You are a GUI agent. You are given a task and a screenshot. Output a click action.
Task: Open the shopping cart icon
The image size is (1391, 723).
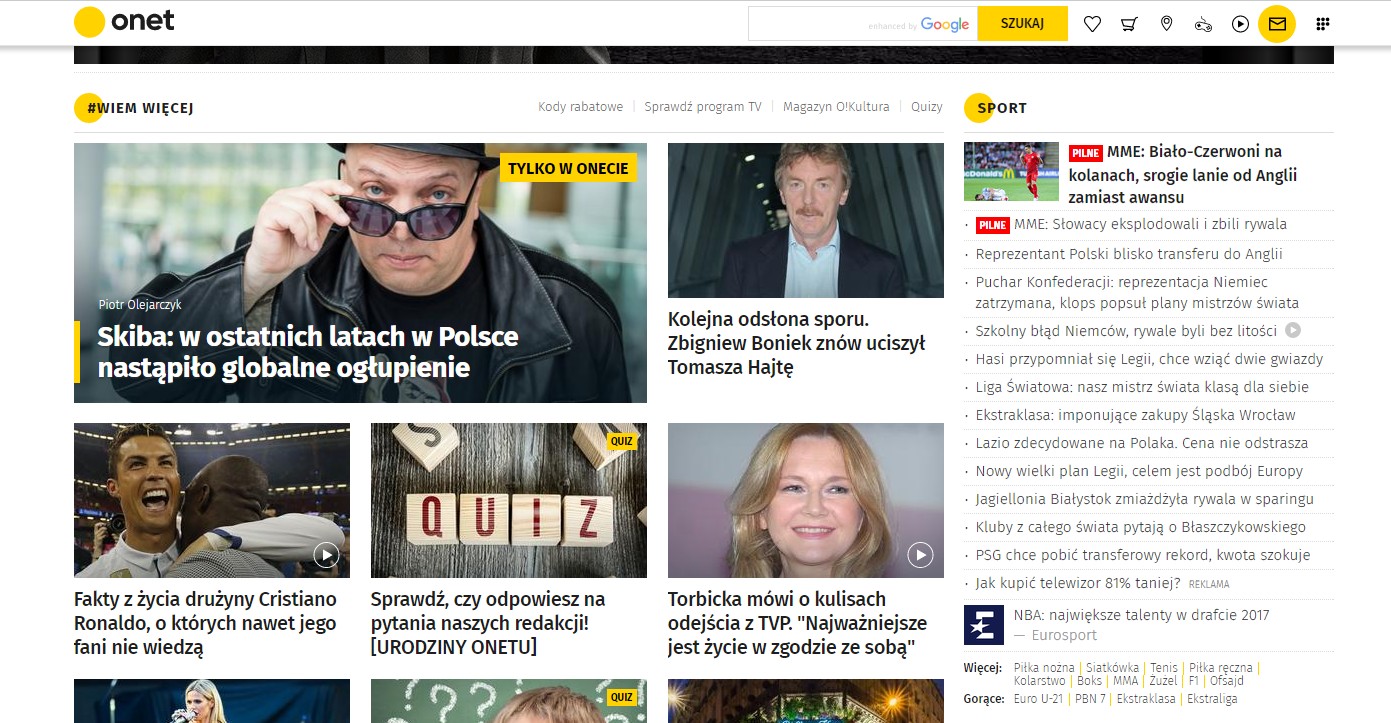click(1129, 24)
